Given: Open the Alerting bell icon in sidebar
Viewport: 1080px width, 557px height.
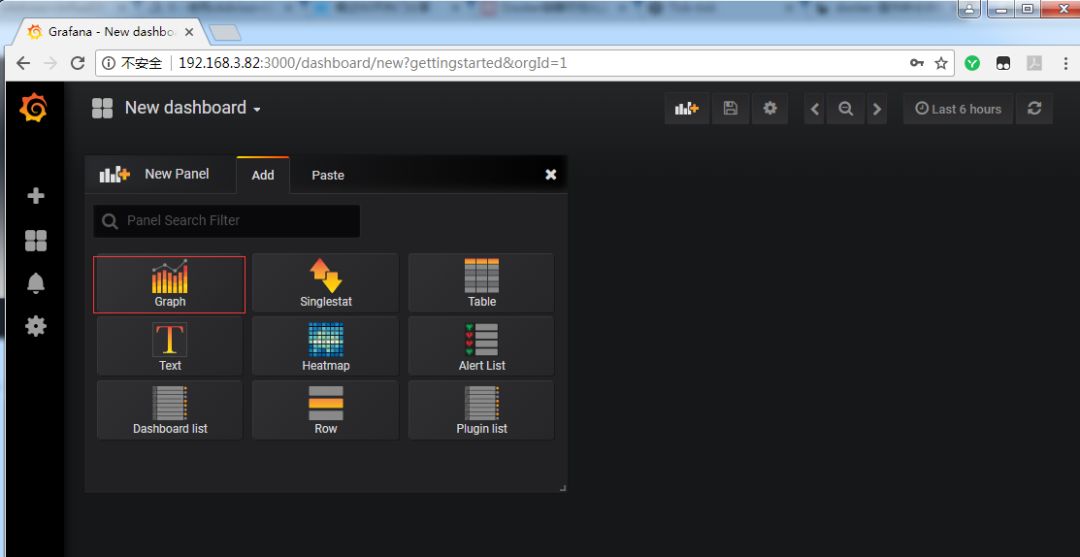Looking at the screenshot, I should pos(35,283).
